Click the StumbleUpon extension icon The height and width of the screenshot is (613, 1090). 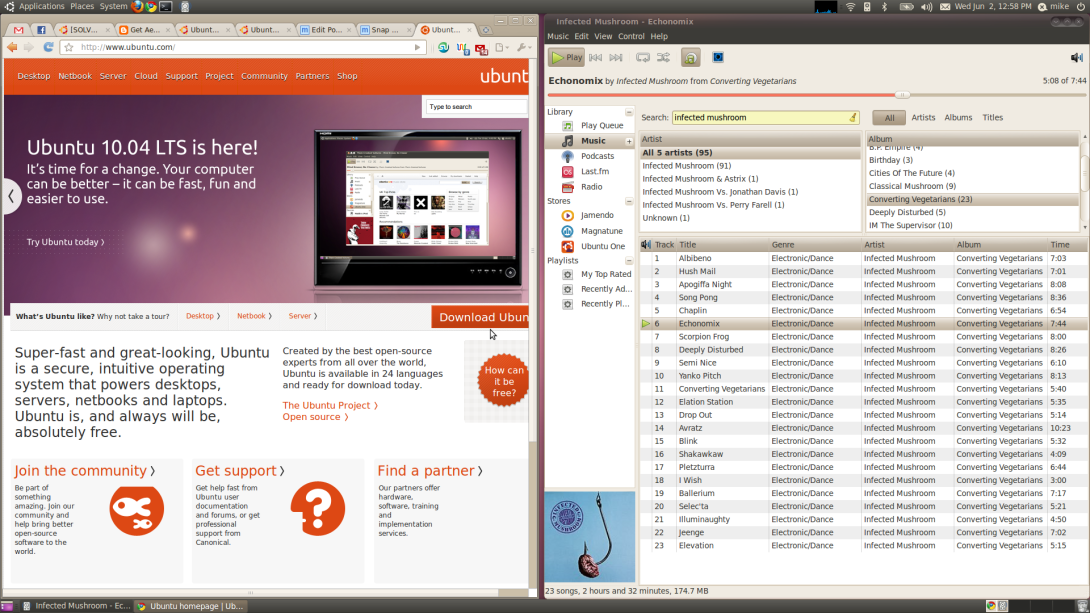click(x=443, y=48)
